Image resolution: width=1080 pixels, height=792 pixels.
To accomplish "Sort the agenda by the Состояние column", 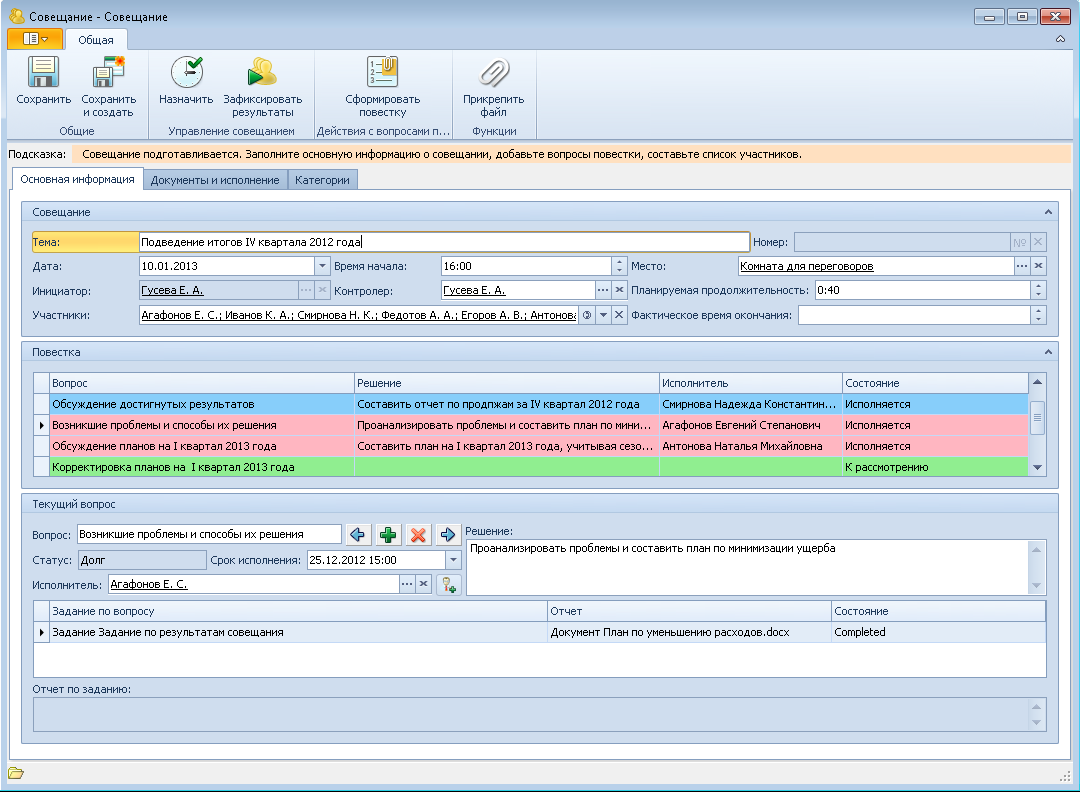I will [x=935, y=383].
